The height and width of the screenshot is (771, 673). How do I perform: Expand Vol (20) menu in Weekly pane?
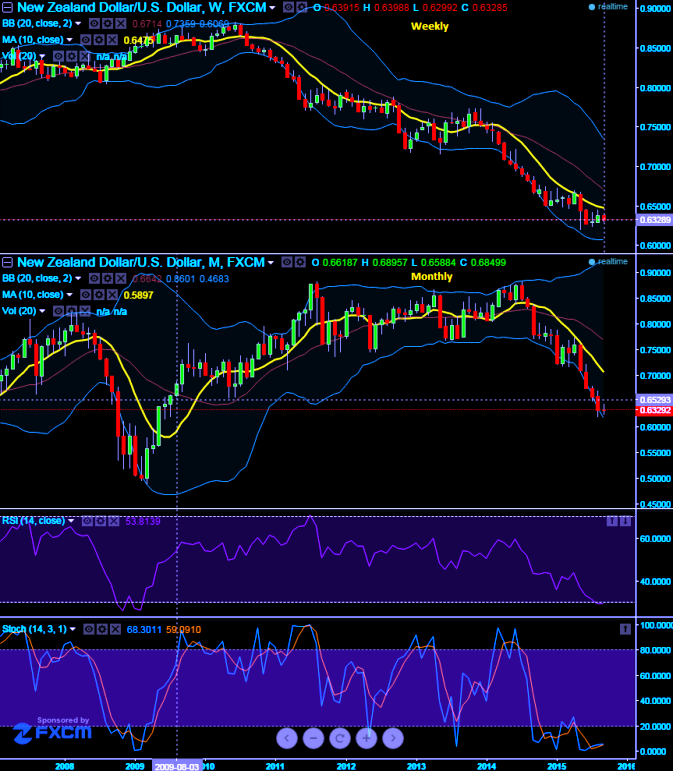click(42, 56)
